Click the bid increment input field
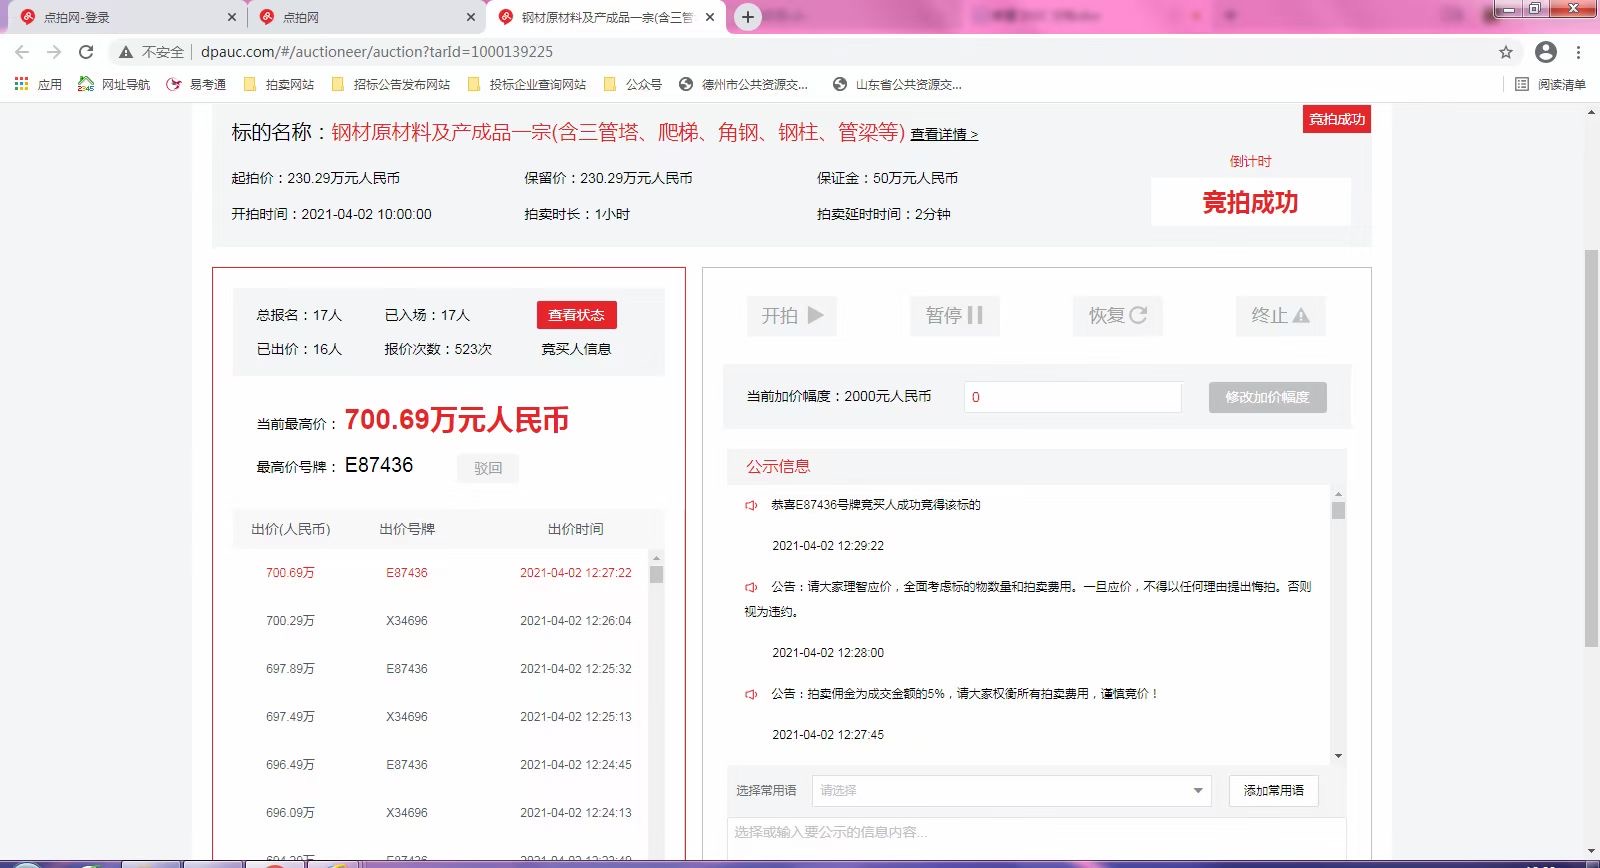 [x=1072, y=397]
